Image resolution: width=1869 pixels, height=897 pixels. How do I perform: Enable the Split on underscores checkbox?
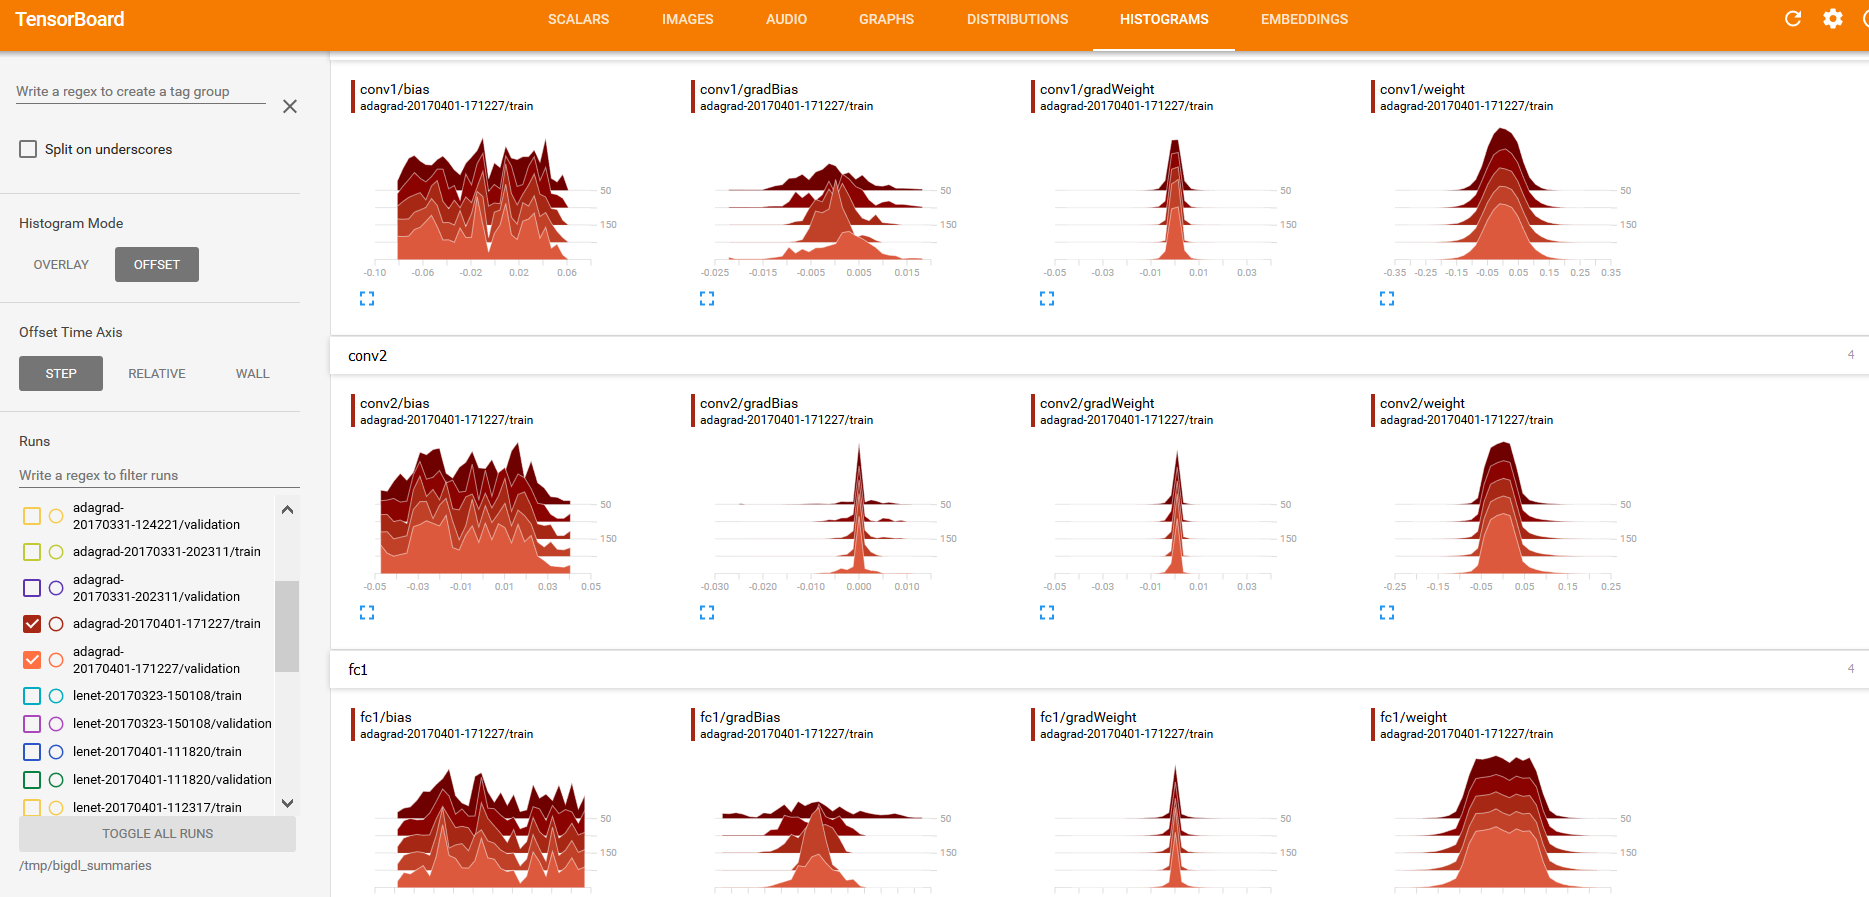pyautogui.click(x=28, y=149)
